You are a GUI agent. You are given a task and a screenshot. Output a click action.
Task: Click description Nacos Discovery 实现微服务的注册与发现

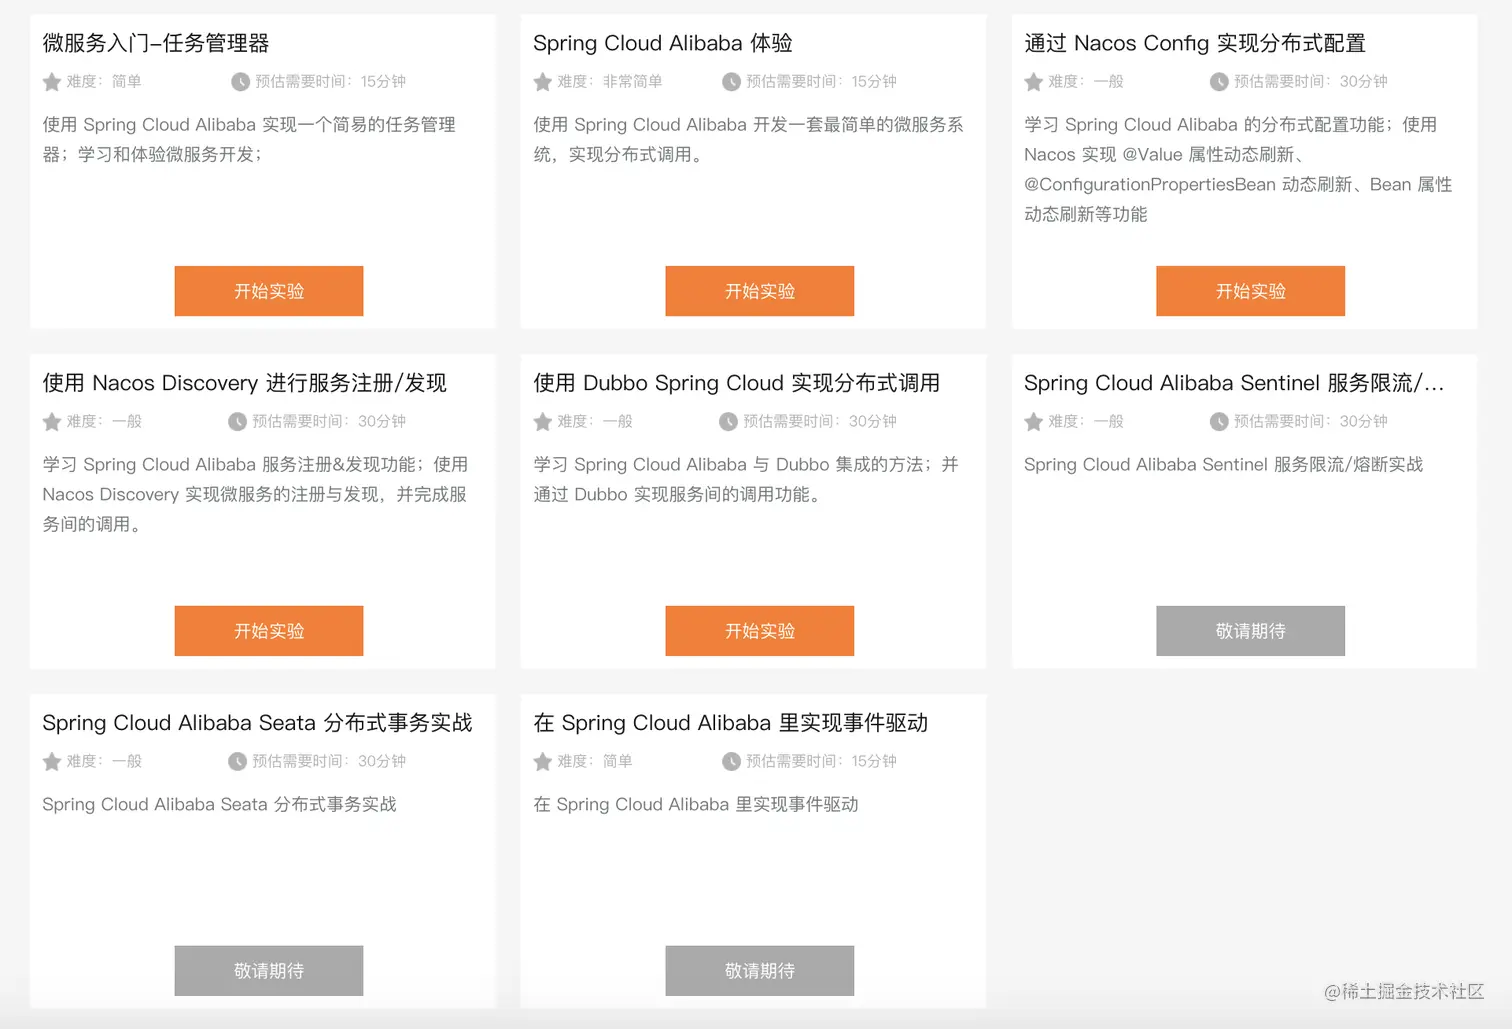tap(255, 495)
